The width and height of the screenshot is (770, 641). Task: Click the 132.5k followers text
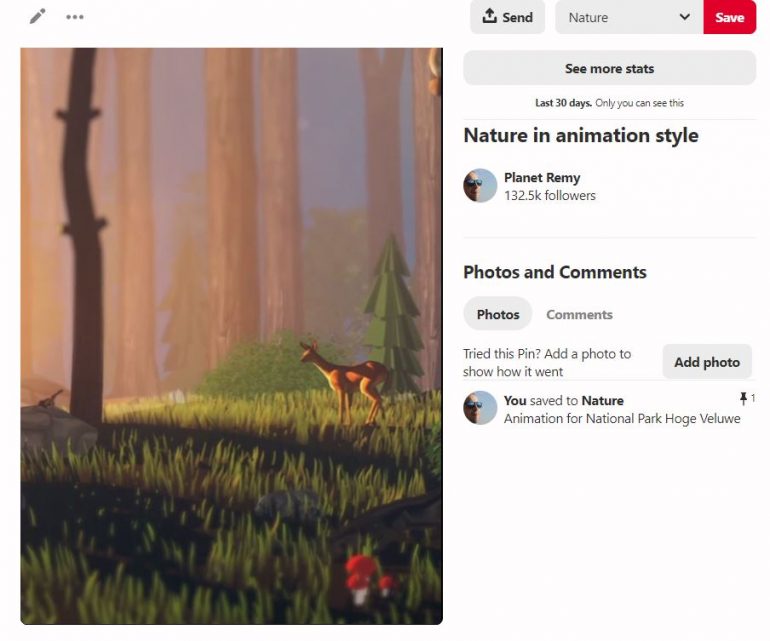click(x=550, y=195)
